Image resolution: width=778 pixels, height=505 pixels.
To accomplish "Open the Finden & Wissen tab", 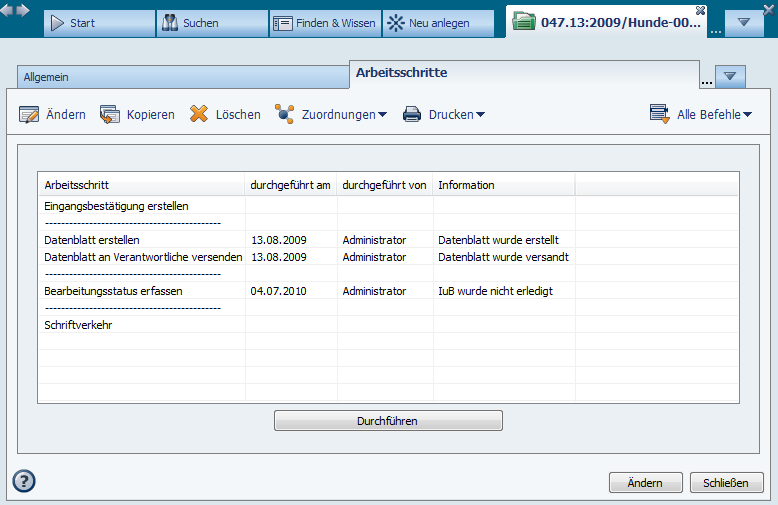I will tap(324, 23).
